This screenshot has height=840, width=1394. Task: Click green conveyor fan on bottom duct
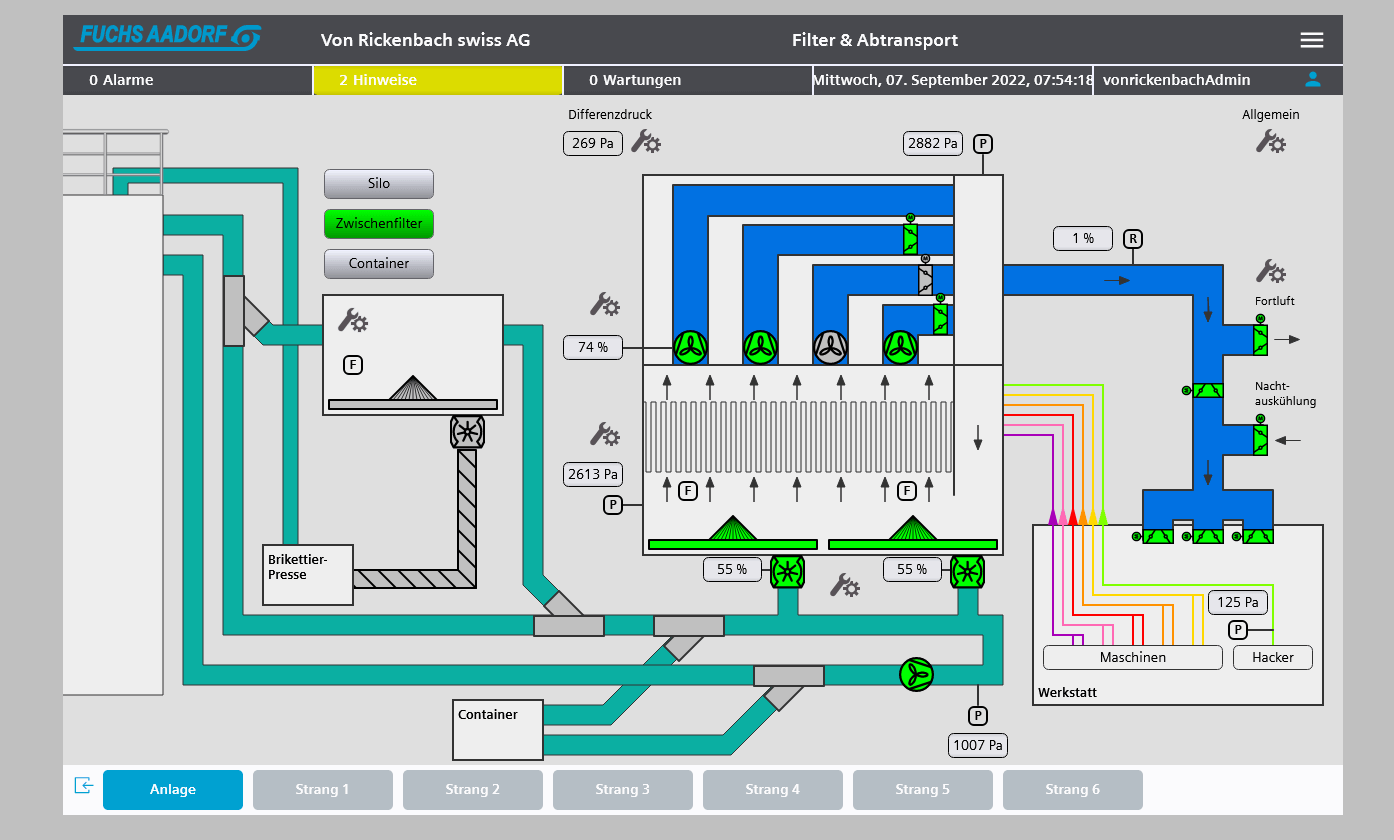[x=916, y=674]
